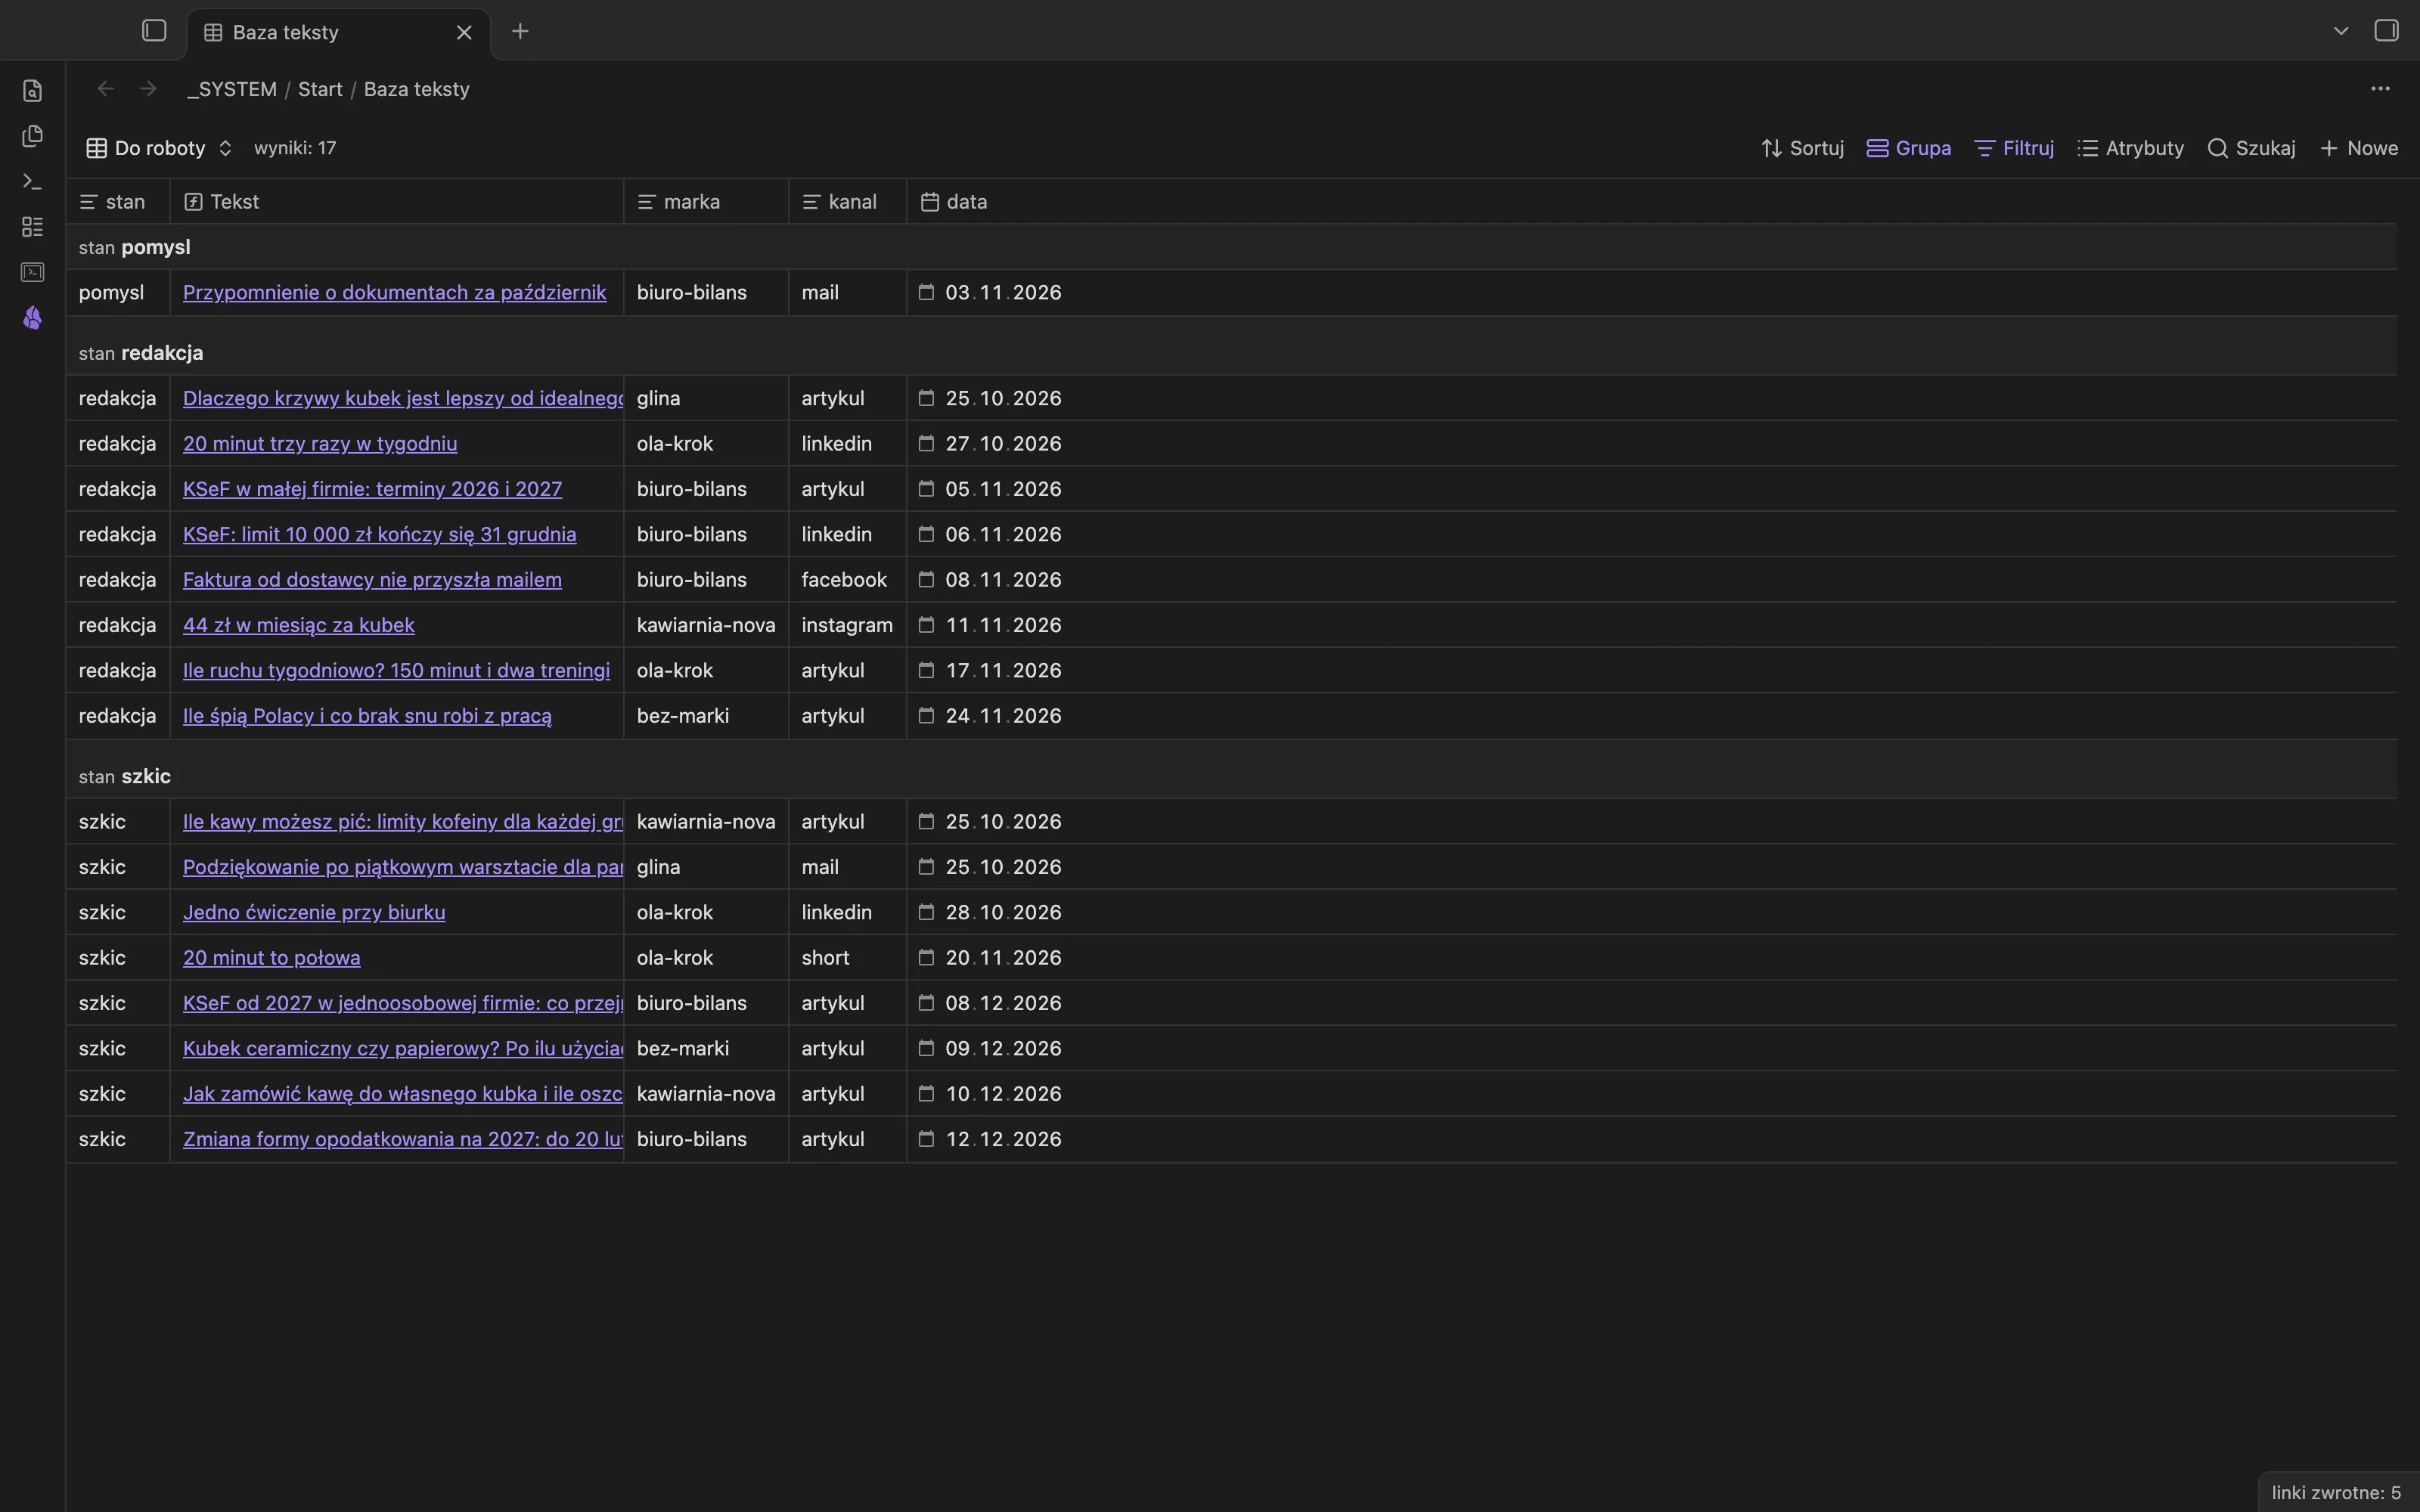This screenshot has width=2420, height=1512.
Task: Open the Do roboty view selector
Action: pos(159,148)
